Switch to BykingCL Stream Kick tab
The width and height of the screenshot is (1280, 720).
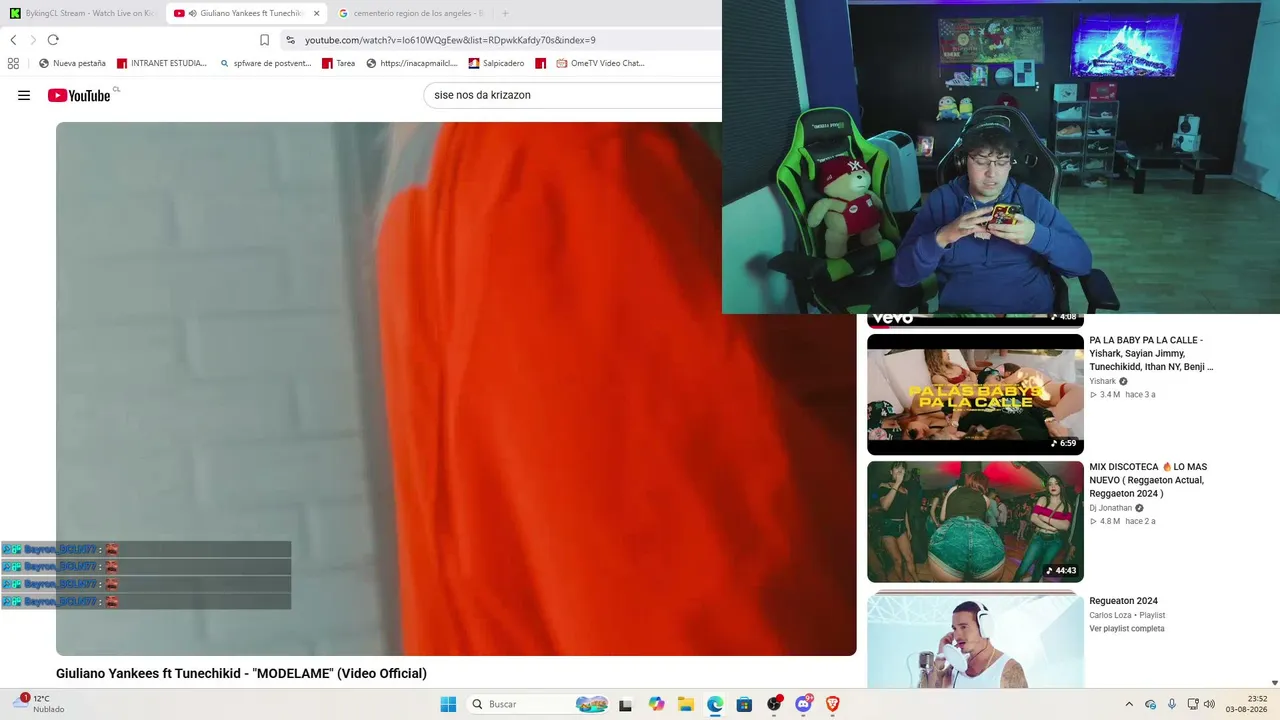(82, 13)
